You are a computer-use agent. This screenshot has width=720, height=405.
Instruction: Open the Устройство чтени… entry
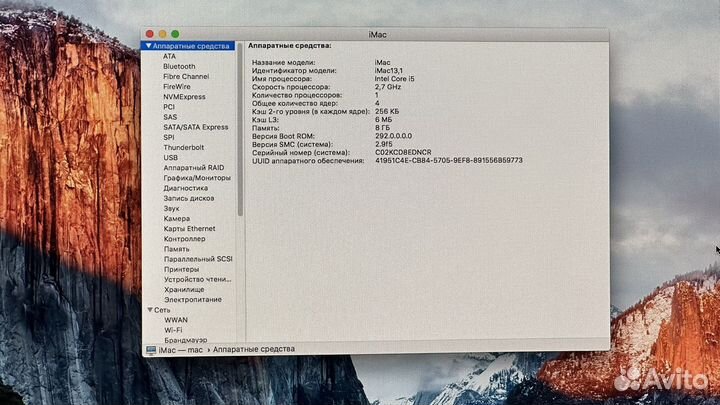point(197,279)
